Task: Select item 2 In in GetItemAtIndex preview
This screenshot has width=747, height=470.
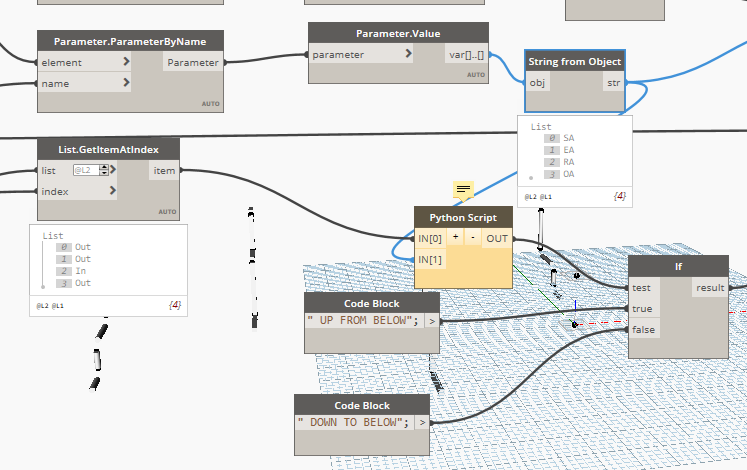Action: [x=71, y=271]
